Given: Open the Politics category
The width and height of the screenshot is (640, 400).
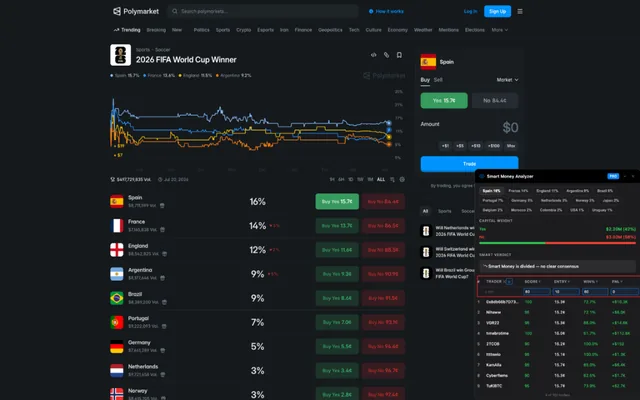Looking at the screenshot, I should click(x=202, y=30).
